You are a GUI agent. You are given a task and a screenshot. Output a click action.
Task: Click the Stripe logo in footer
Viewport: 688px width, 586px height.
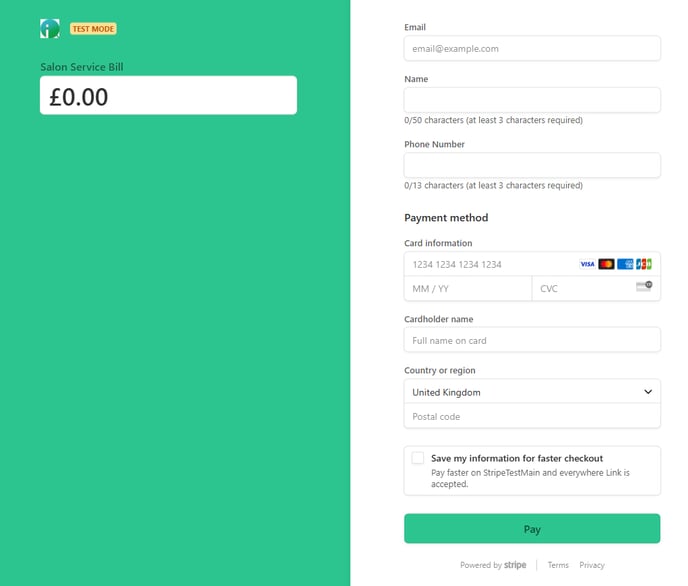coord(515,565)
